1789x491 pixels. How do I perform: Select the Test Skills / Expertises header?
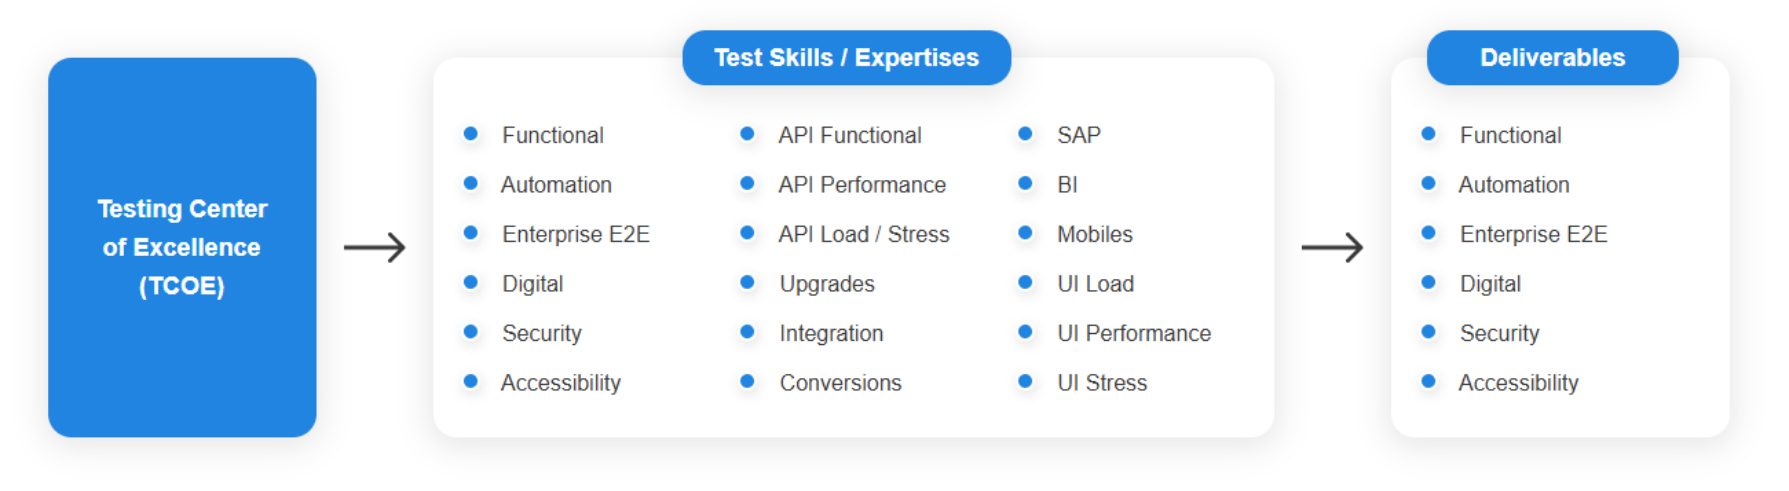tap(846, 58)
